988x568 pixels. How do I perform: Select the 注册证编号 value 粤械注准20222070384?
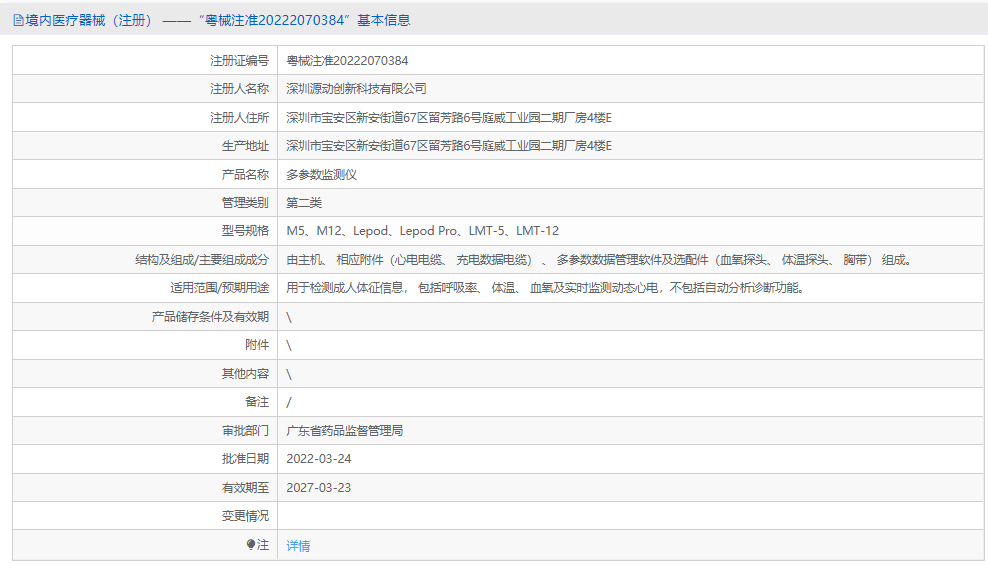click(347, 61)
